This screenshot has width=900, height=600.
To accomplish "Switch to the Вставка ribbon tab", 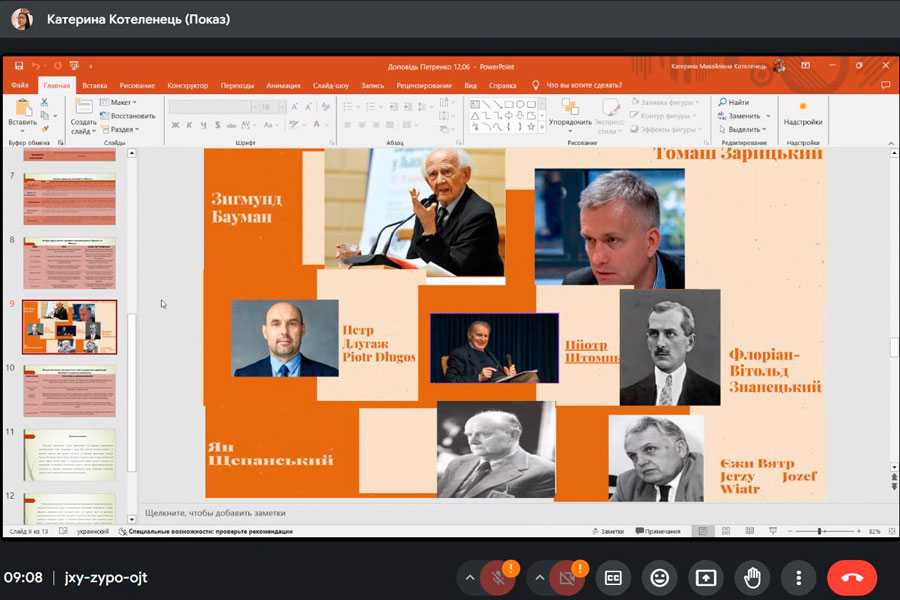I will click(95, 86).
